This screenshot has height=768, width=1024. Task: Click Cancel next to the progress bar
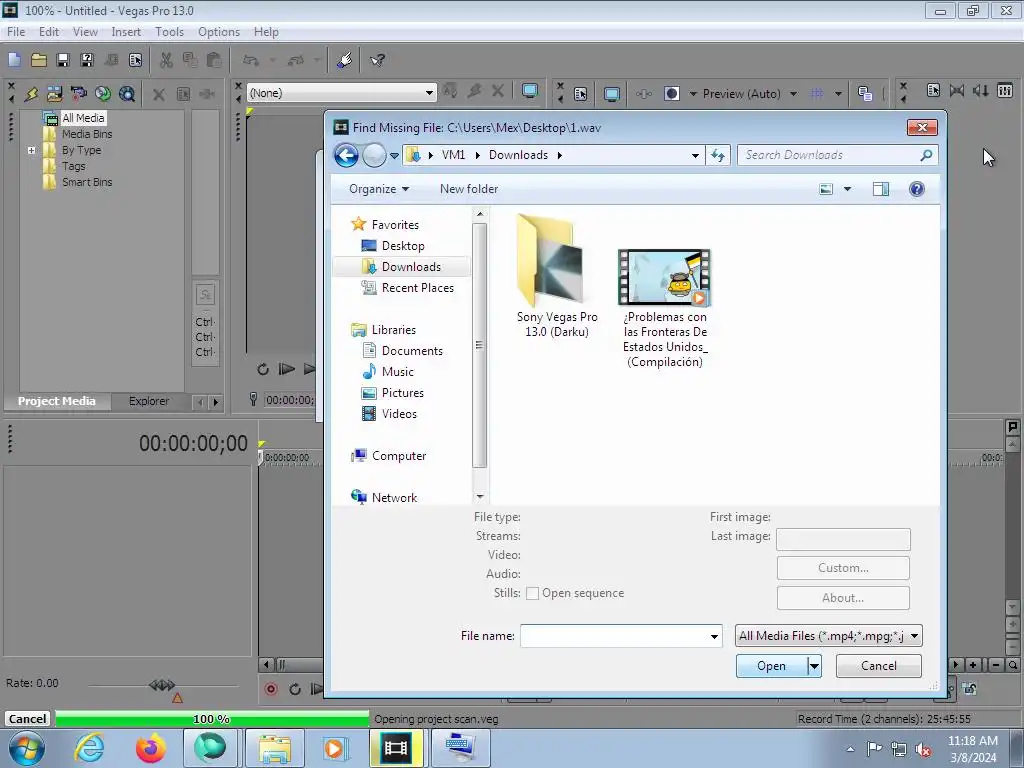point(27,719)
